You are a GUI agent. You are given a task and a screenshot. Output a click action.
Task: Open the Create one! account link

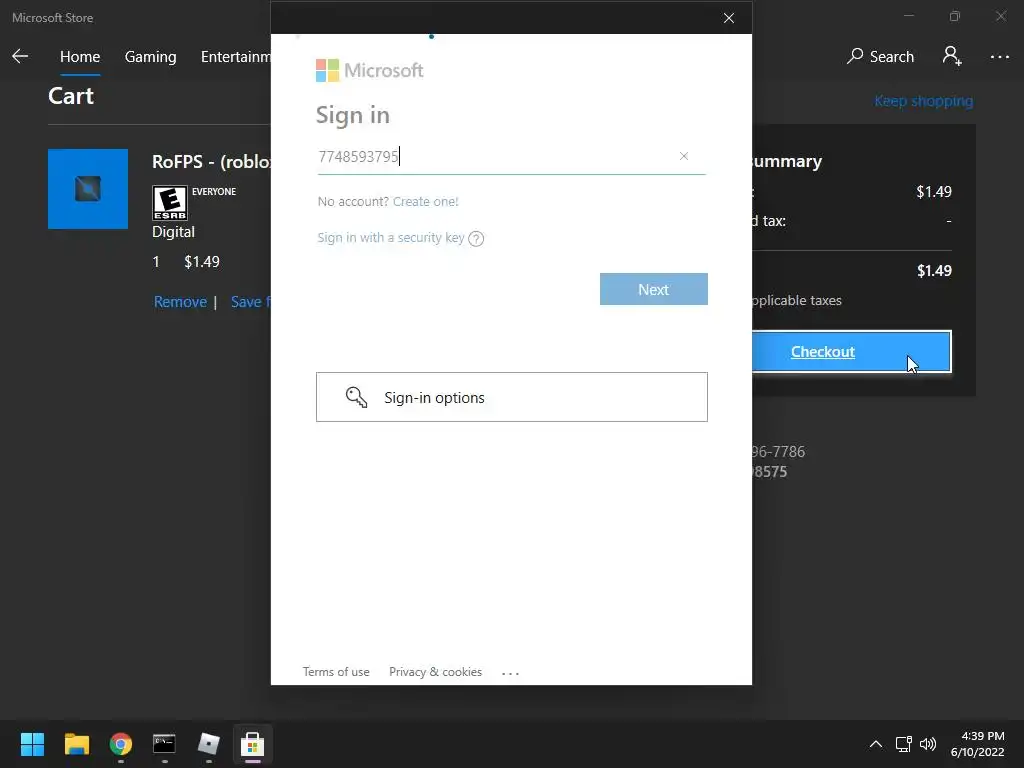pos(426,201)
